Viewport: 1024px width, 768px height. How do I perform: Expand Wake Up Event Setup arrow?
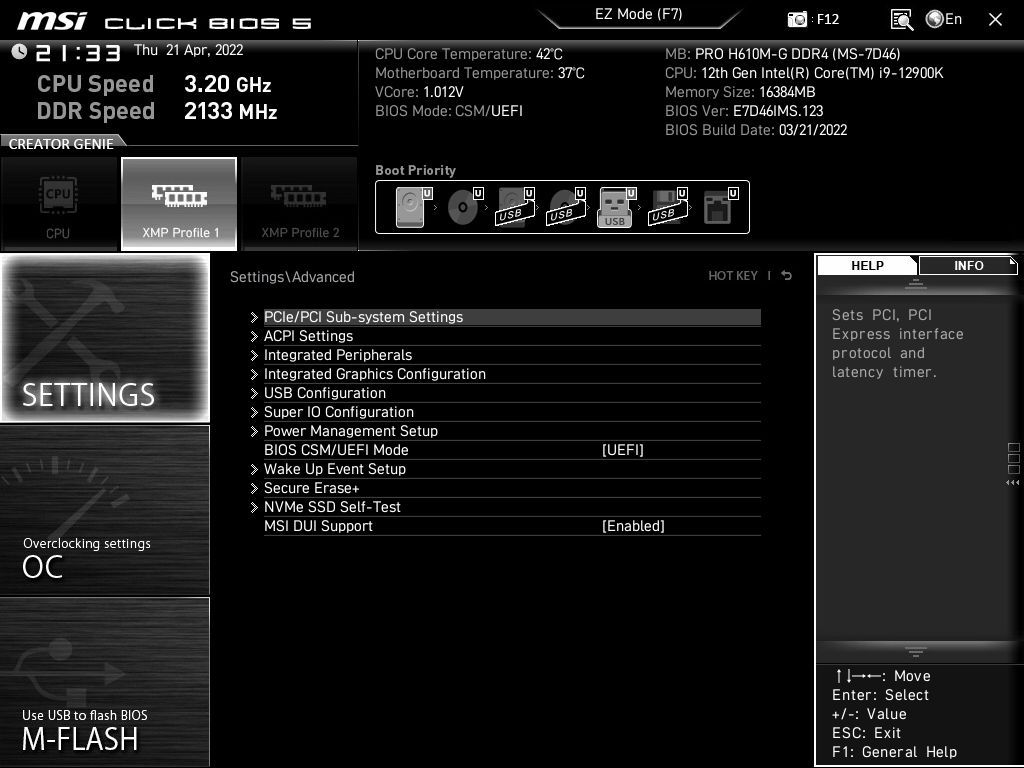coord(254,469)
